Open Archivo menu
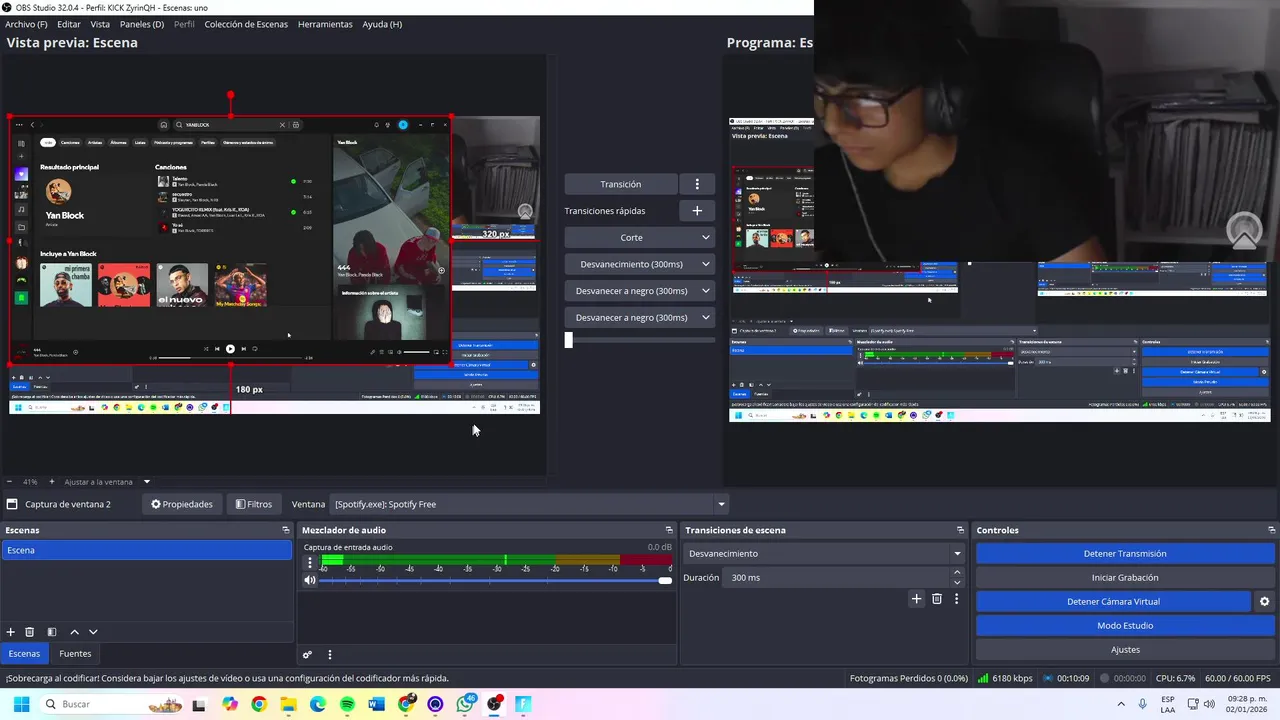The height and width of the screenshot is (720, 1280). tap(26, 24)
